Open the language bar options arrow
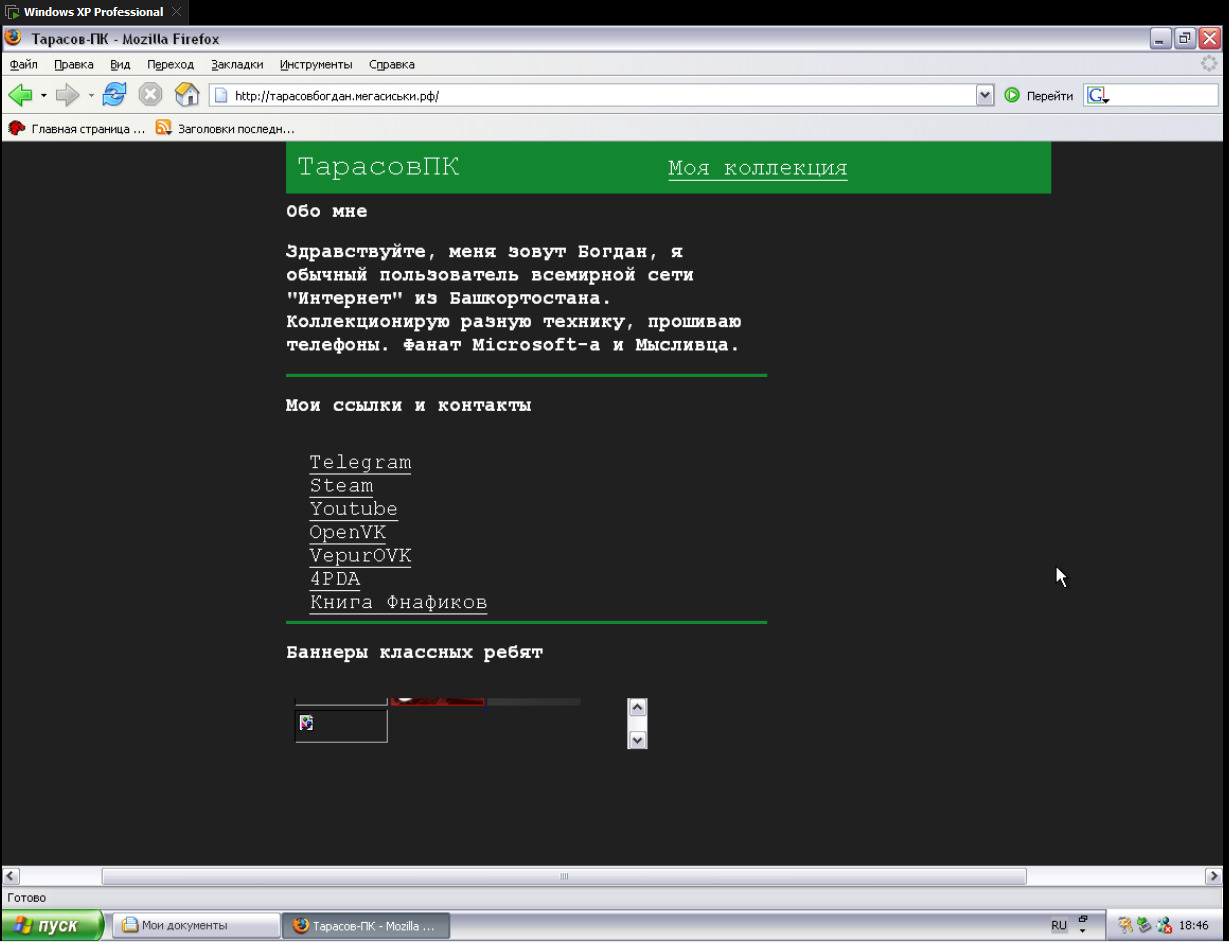 pyautogui.click(x=1082, y=932)
